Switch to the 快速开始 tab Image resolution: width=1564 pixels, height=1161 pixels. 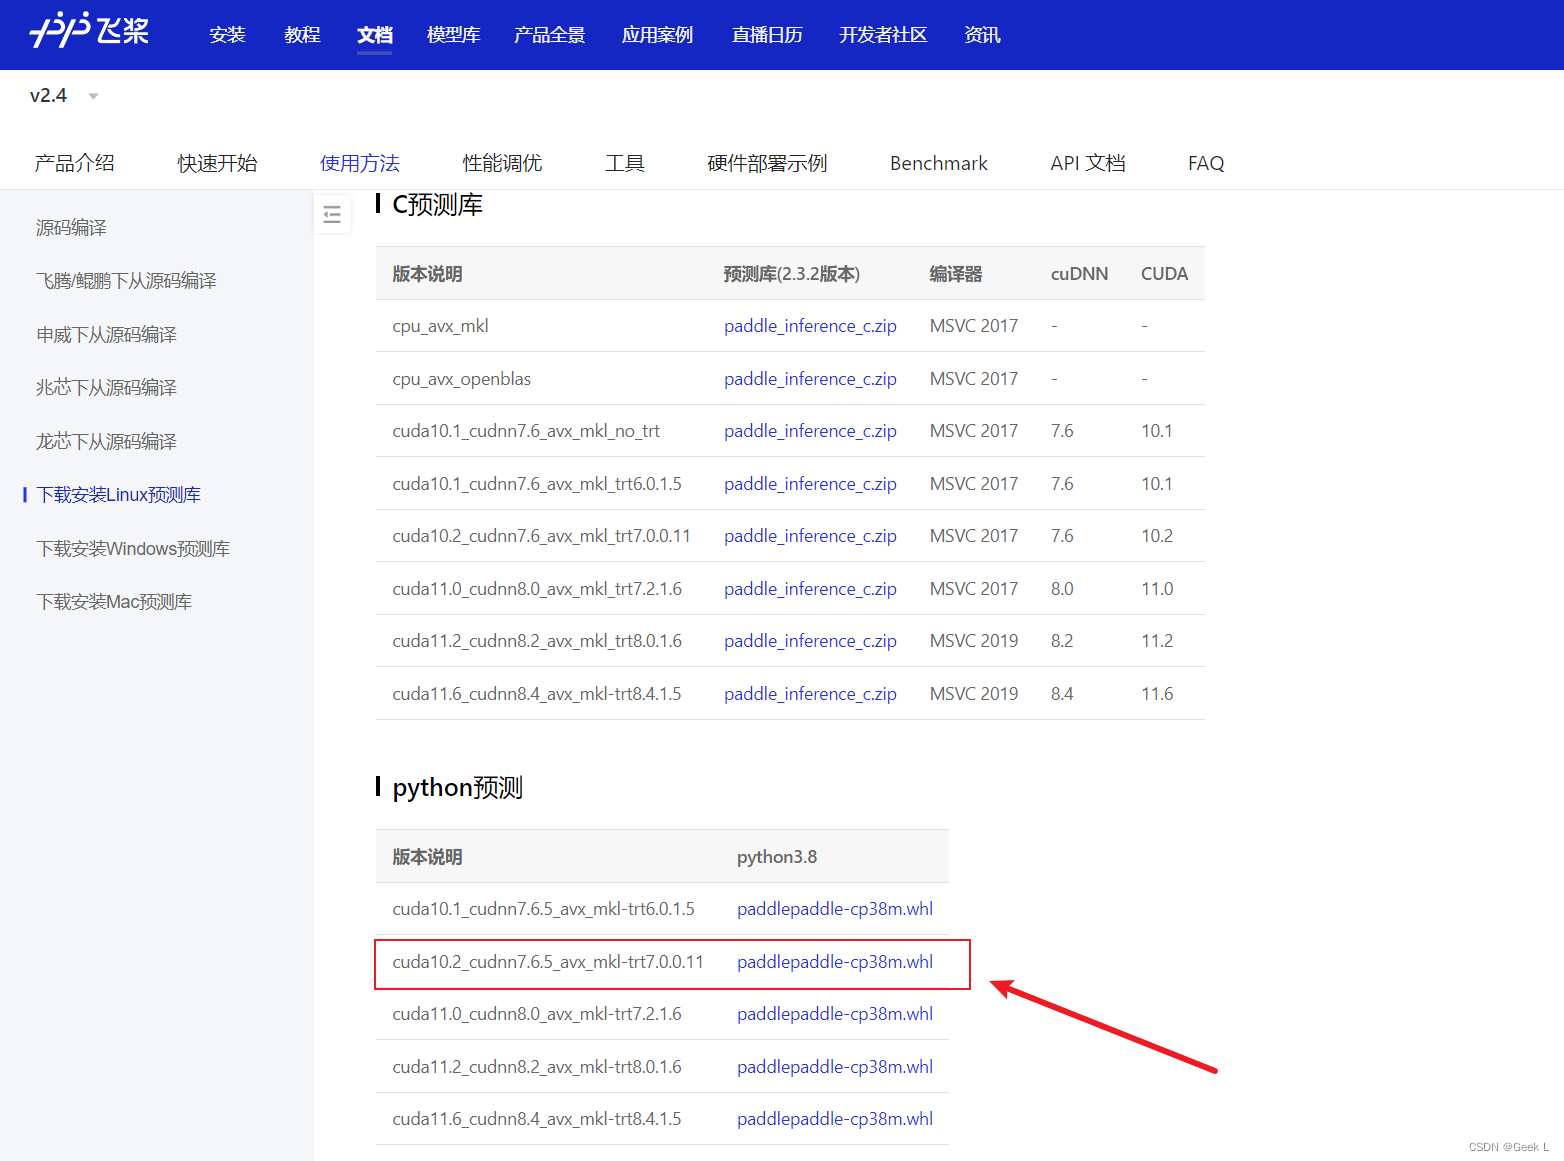[217, 163]
